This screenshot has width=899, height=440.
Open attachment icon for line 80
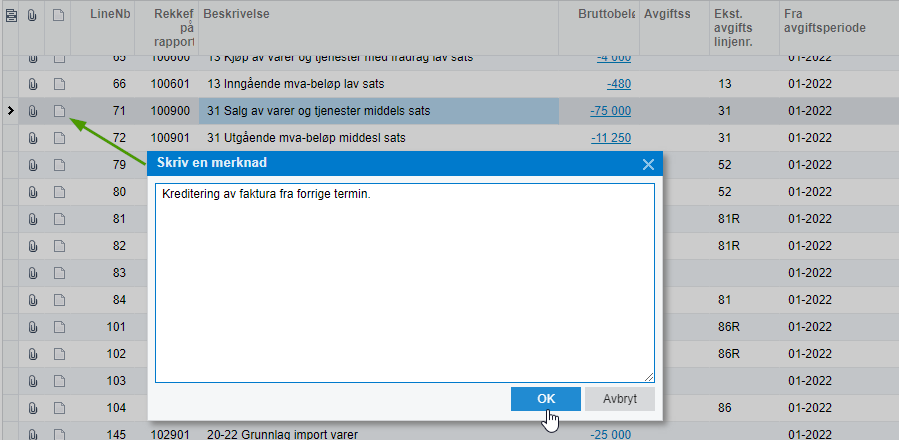(x=33, y=192)
